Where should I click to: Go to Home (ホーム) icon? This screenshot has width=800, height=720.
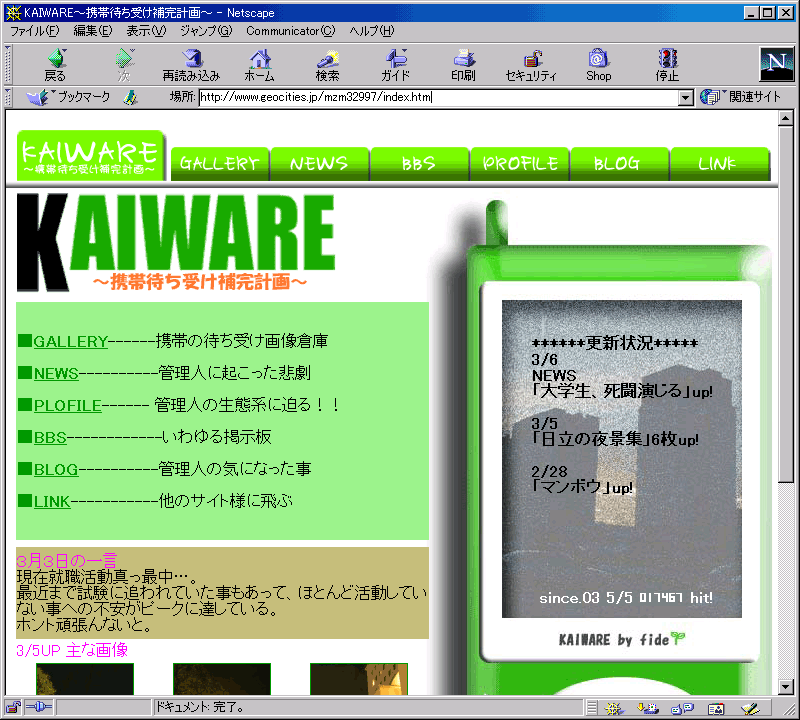pyautogui.click(x=260, y=65)
